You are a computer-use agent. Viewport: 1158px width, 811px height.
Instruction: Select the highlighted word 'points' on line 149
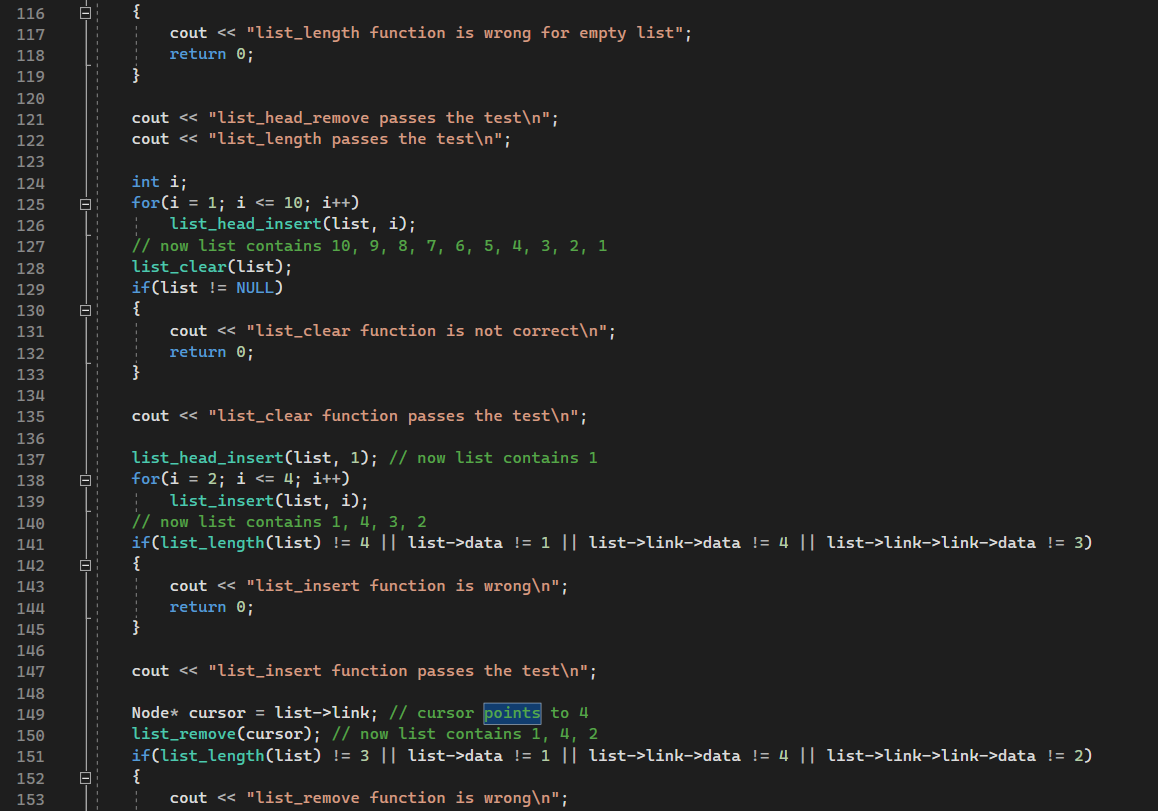coord(511,713)
